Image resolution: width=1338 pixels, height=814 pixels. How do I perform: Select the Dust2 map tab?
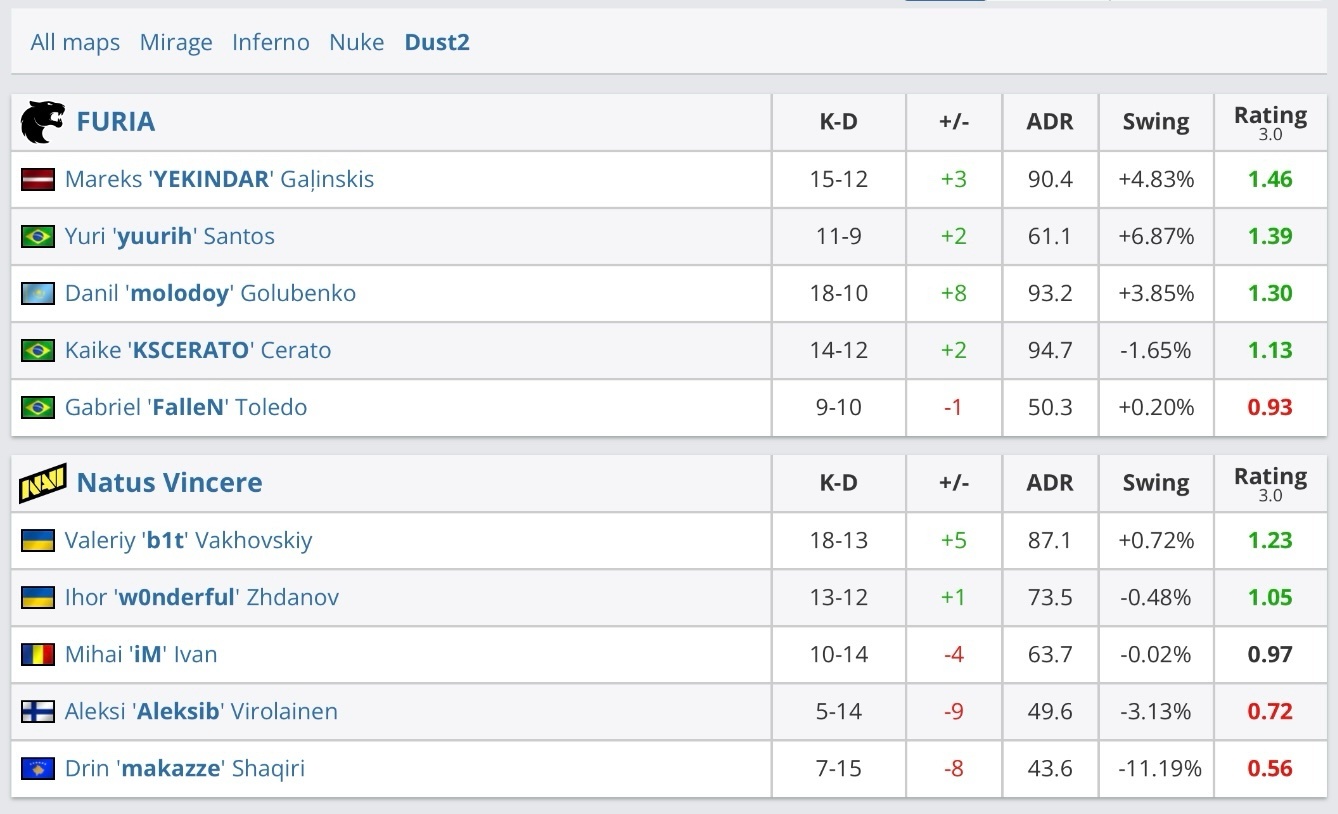tap(437, 42)
